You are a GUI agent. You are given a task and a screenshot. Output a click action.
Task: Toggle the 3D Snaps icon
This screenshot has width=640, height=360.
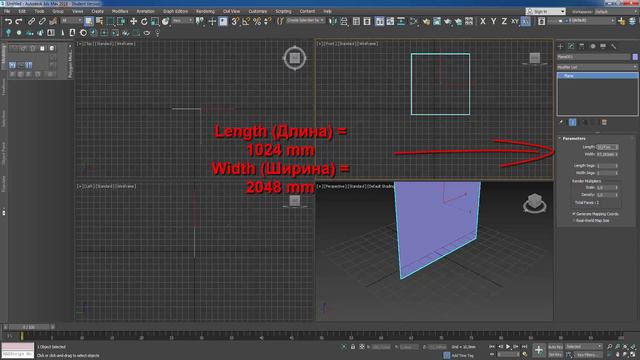pos(235,21)
